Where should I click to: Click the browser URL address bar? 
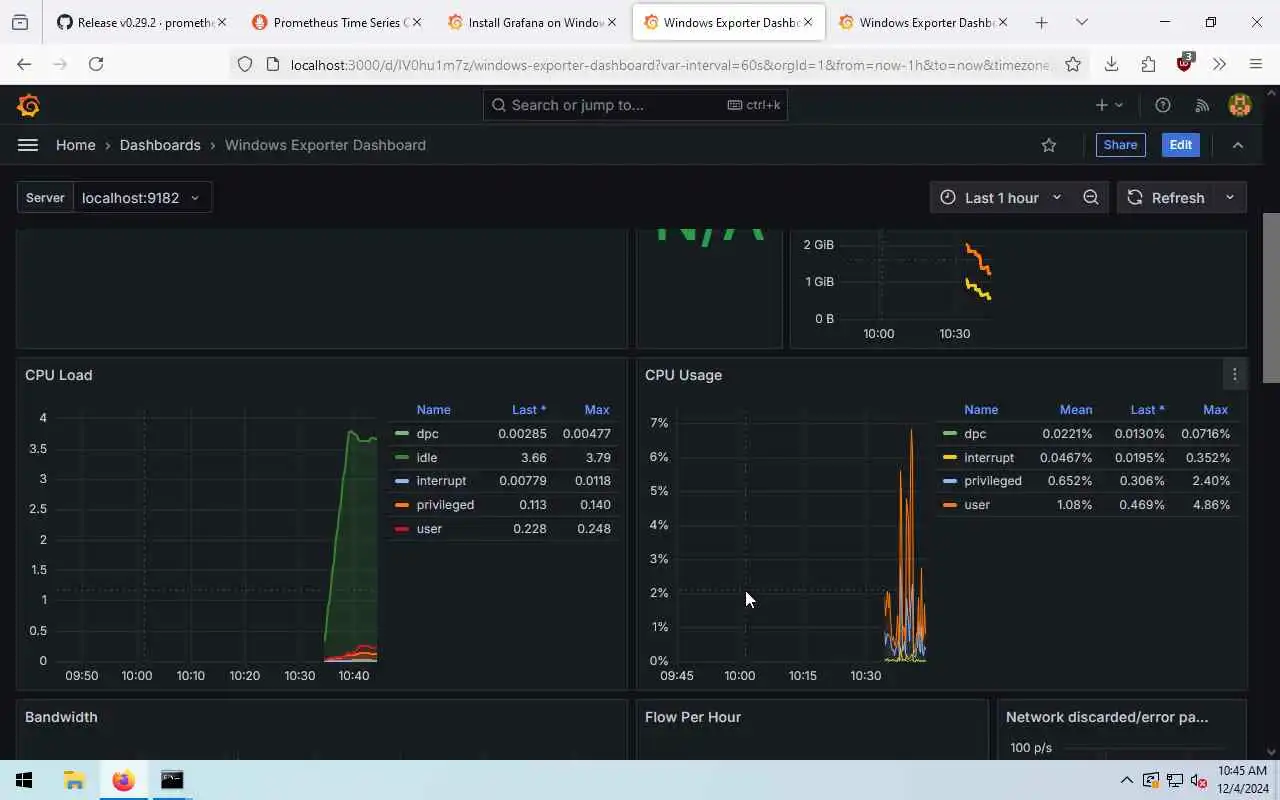670,64
